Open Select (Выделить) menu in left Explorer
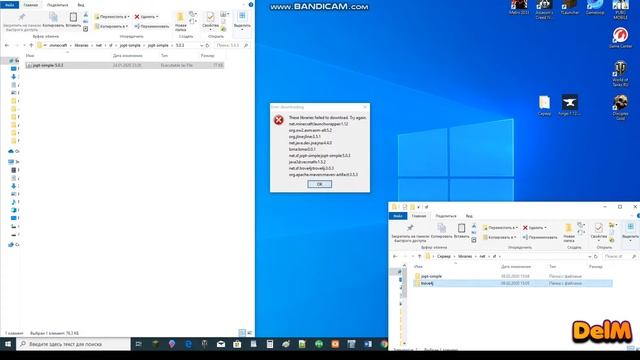This screenshot has width=640, height=360. [x=242, y=20]
